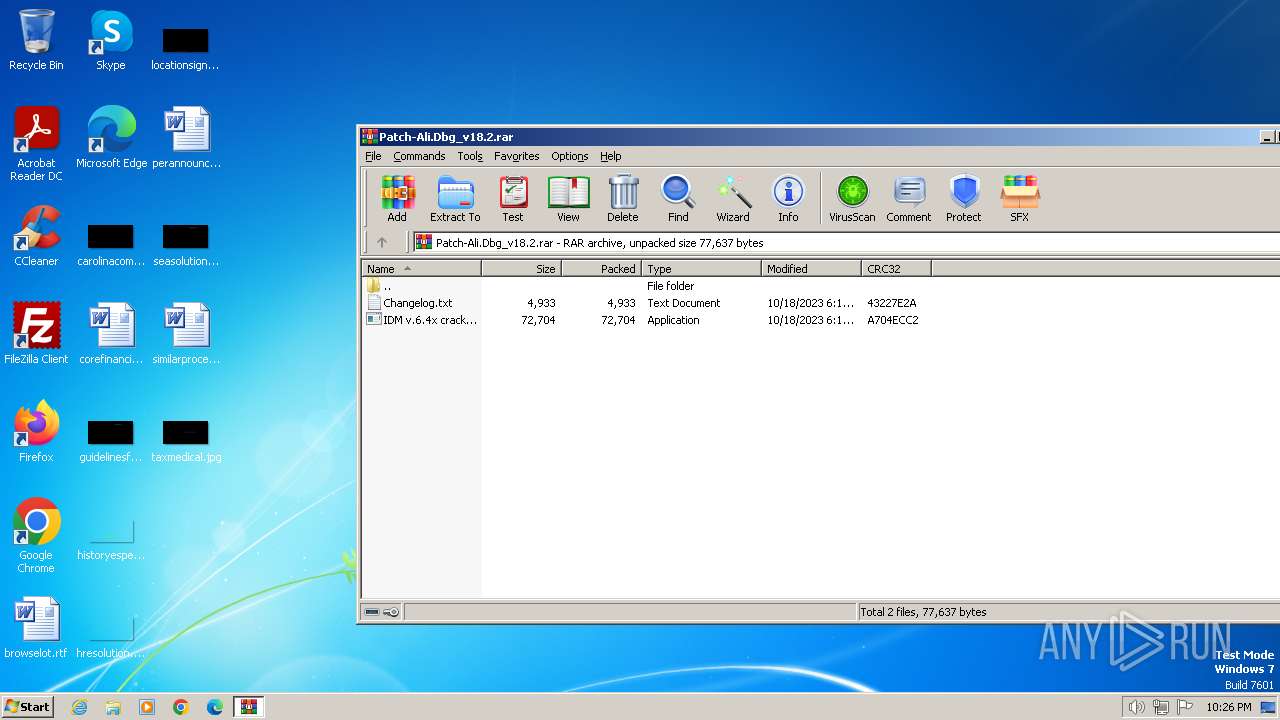Select Google Chrome desktop shortcut

coord(36,536)
